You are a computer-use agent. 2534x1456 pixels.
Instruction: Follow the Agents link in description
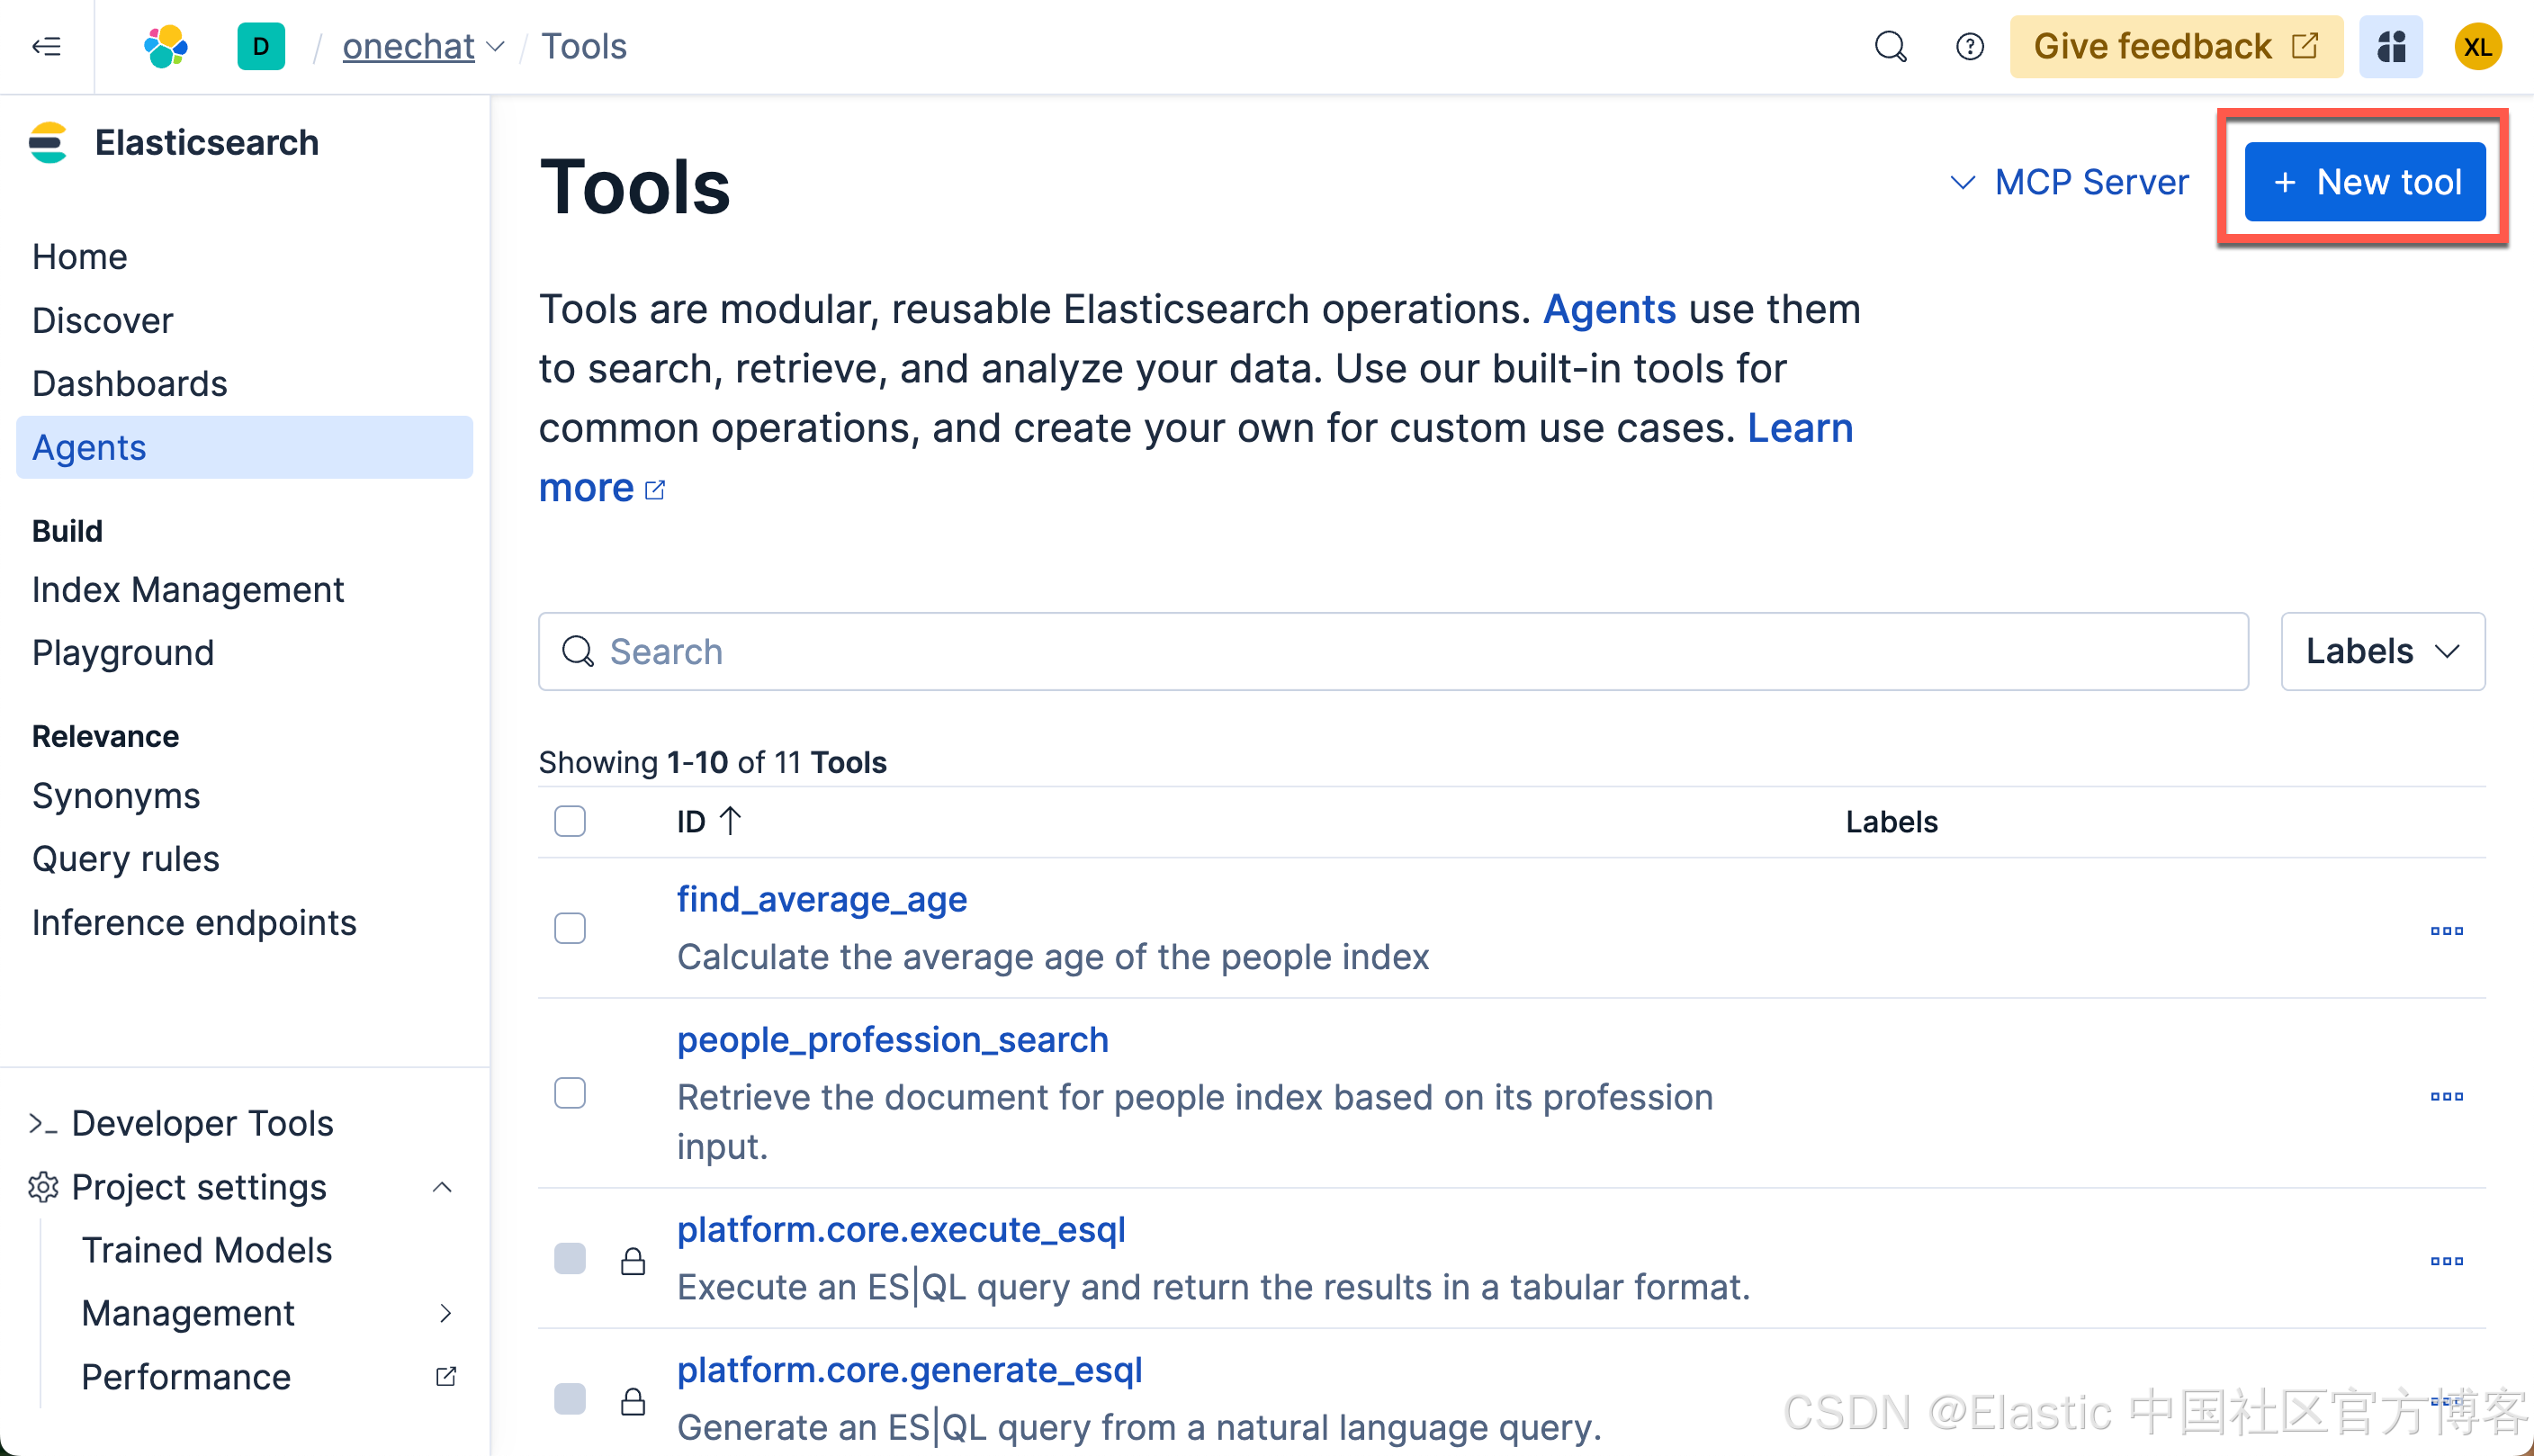1609,309
